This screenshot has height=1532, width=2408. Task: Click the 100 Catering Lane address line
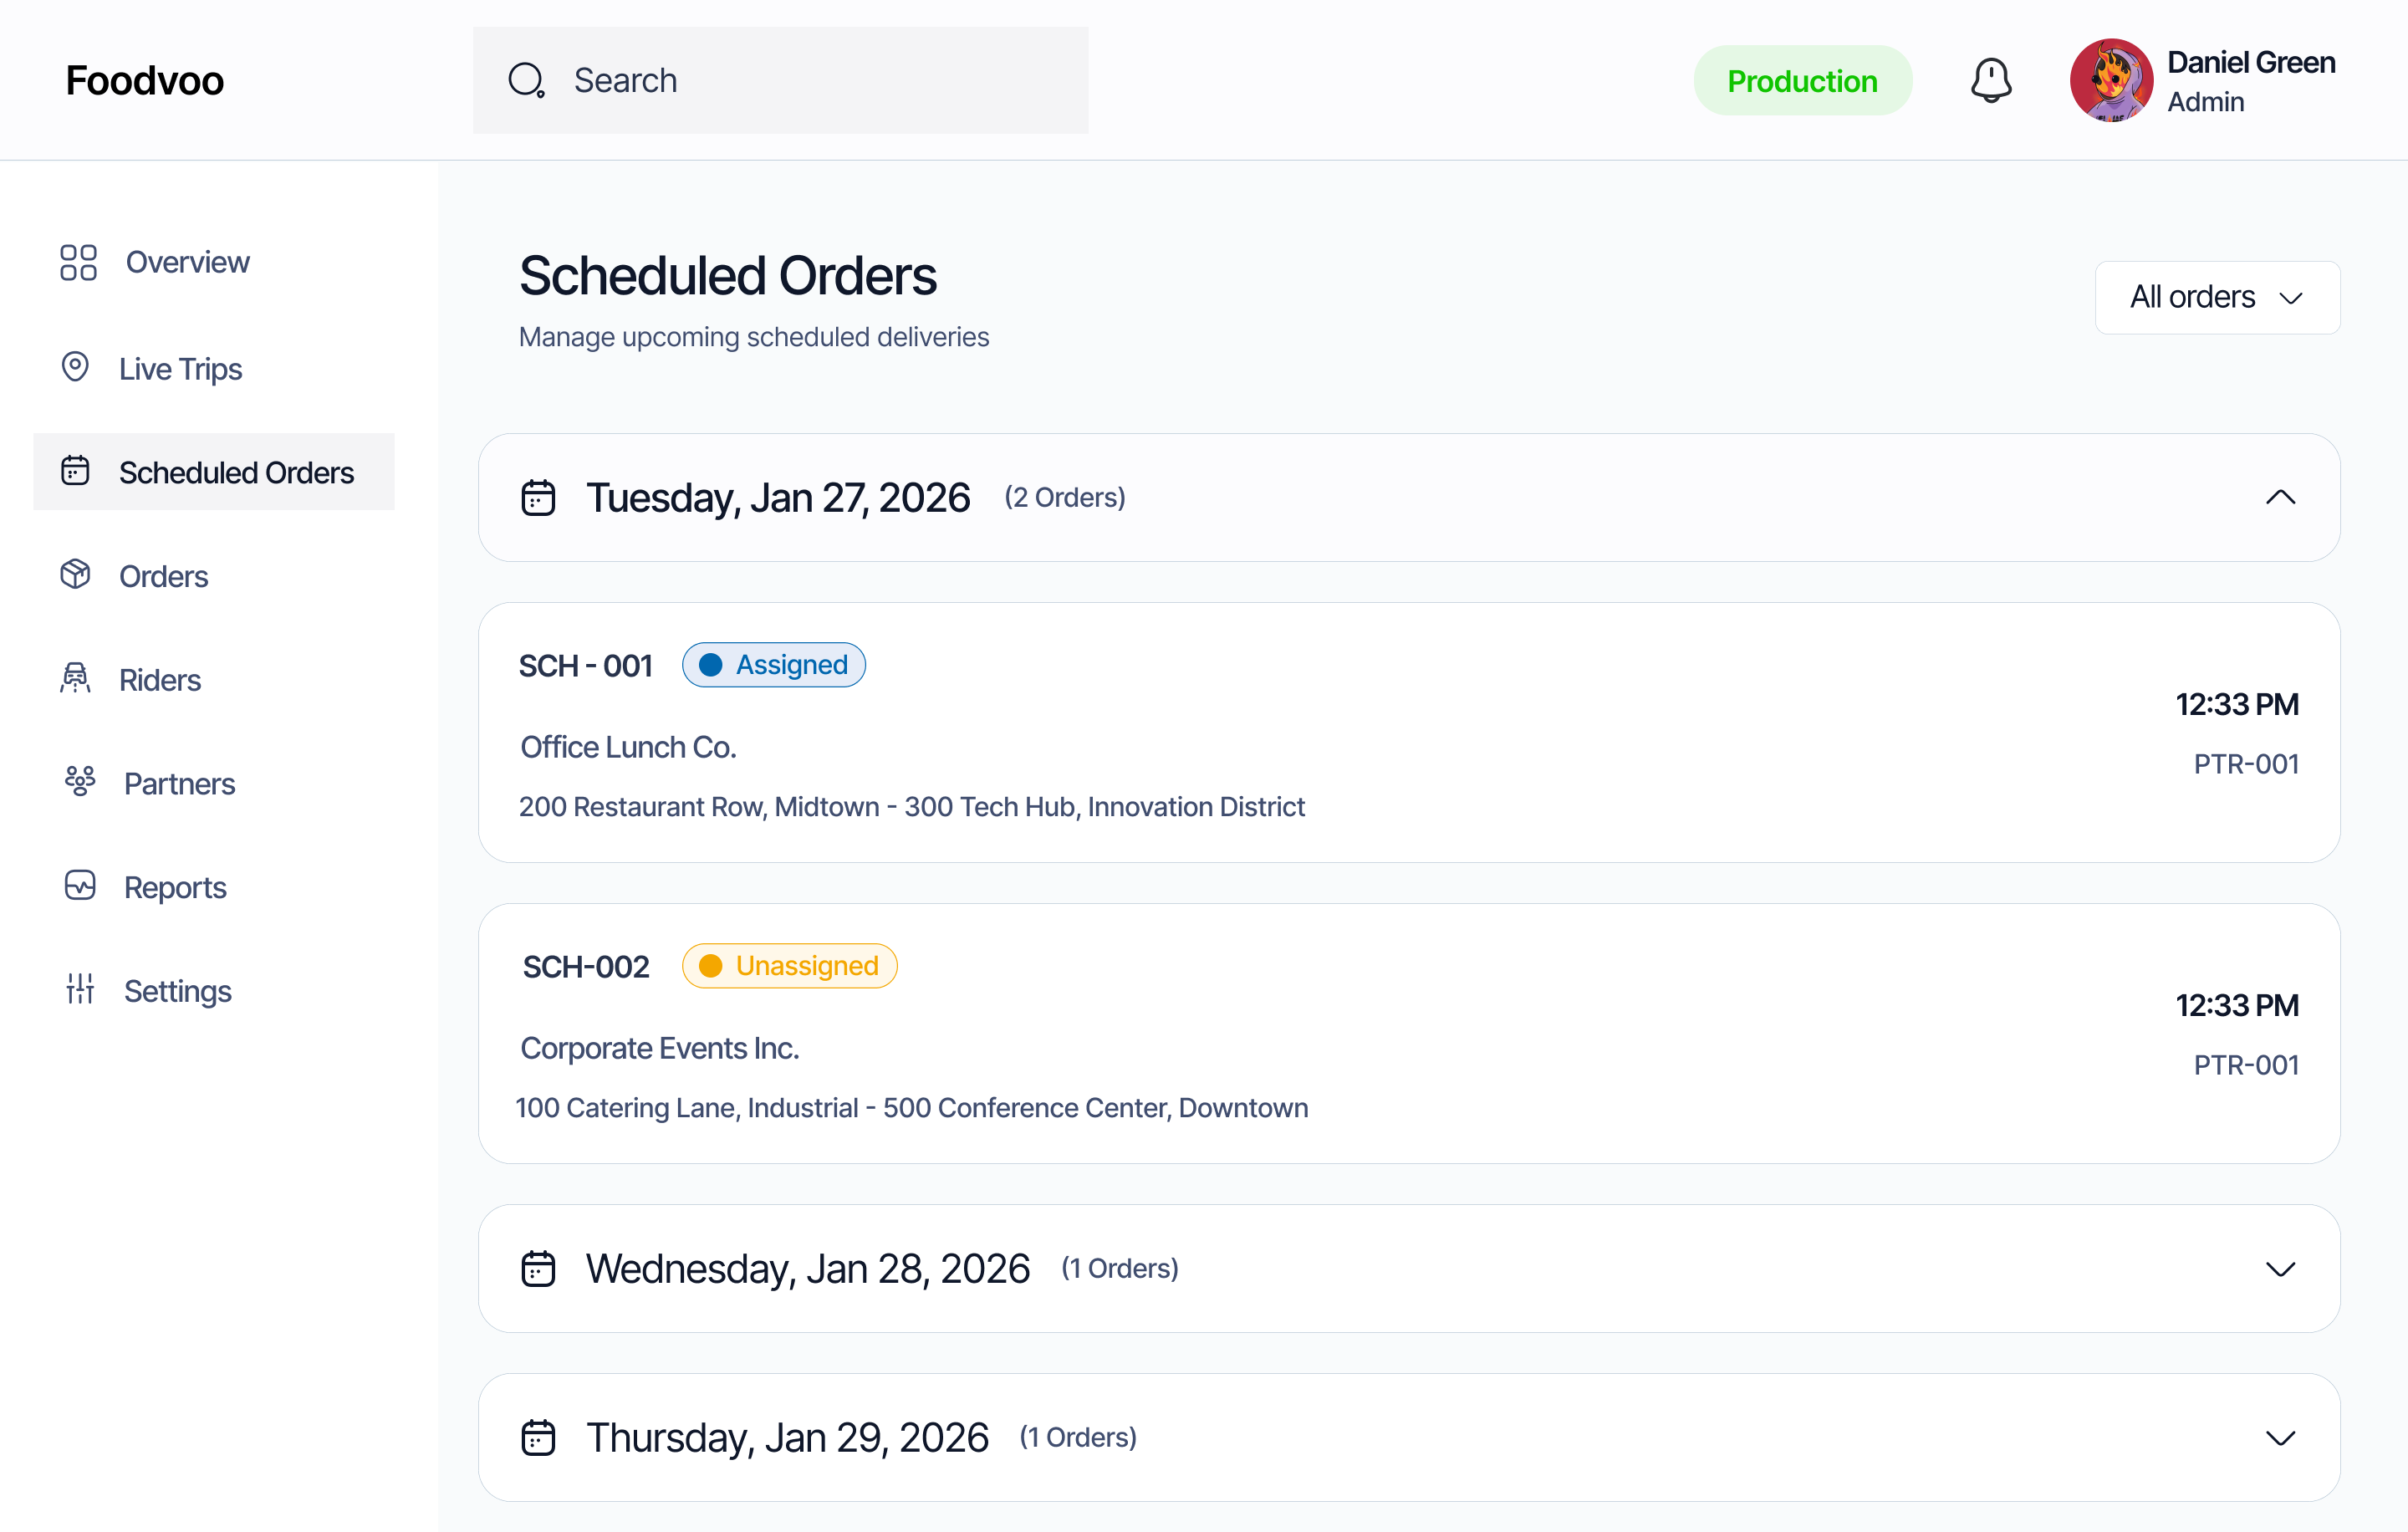tap(911, 1107)
